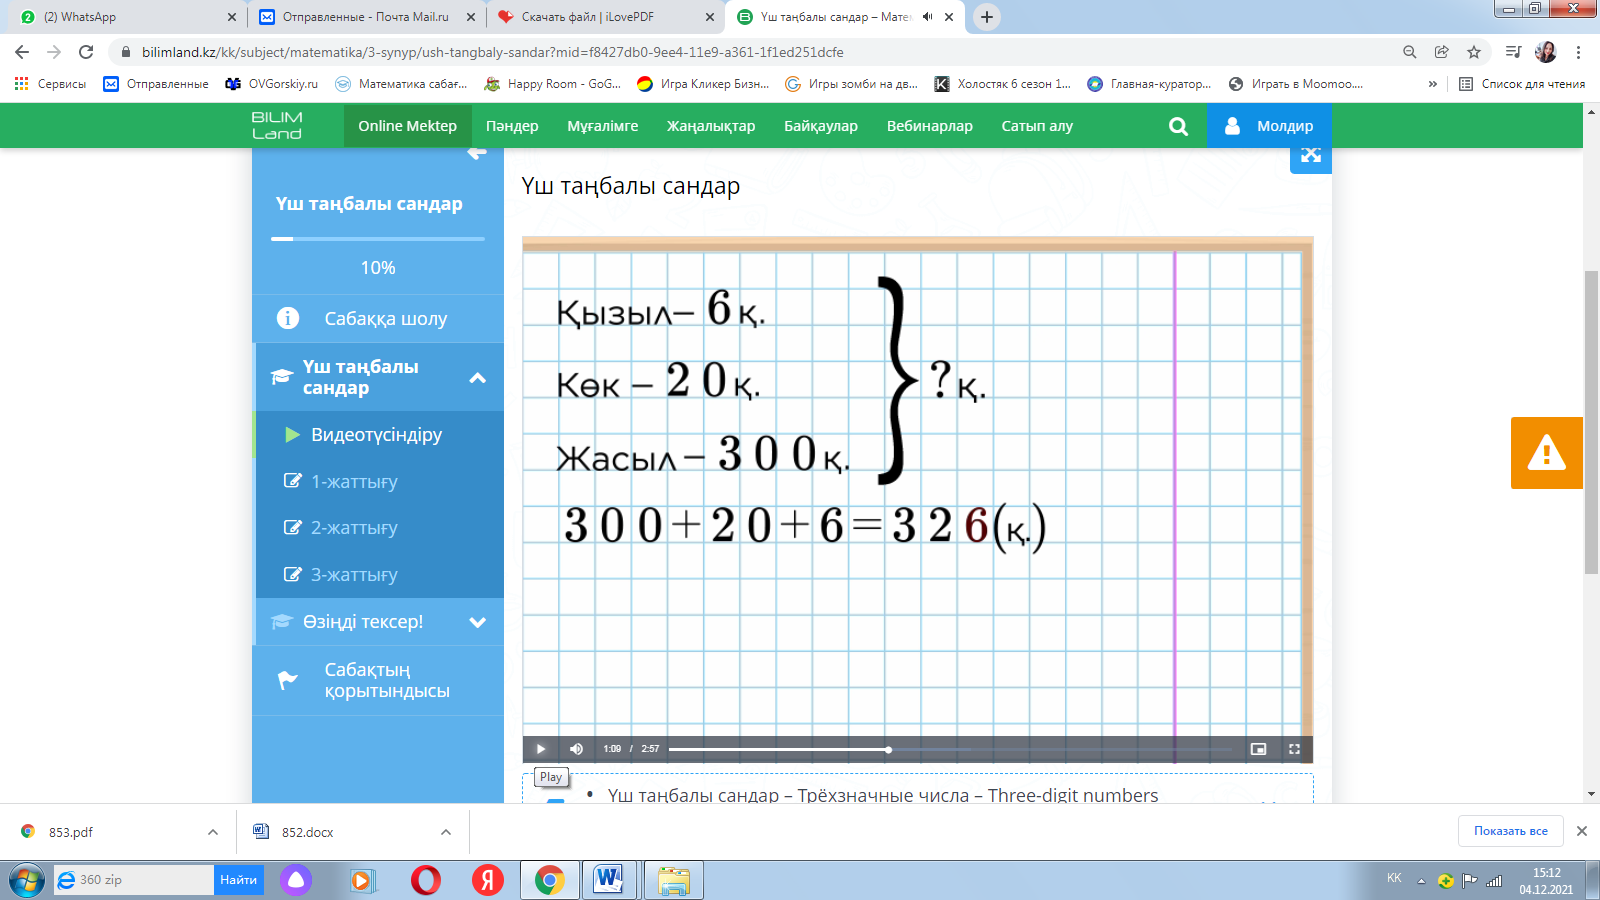
Task: Open Windows Start menu
Action: pos(26,880)
